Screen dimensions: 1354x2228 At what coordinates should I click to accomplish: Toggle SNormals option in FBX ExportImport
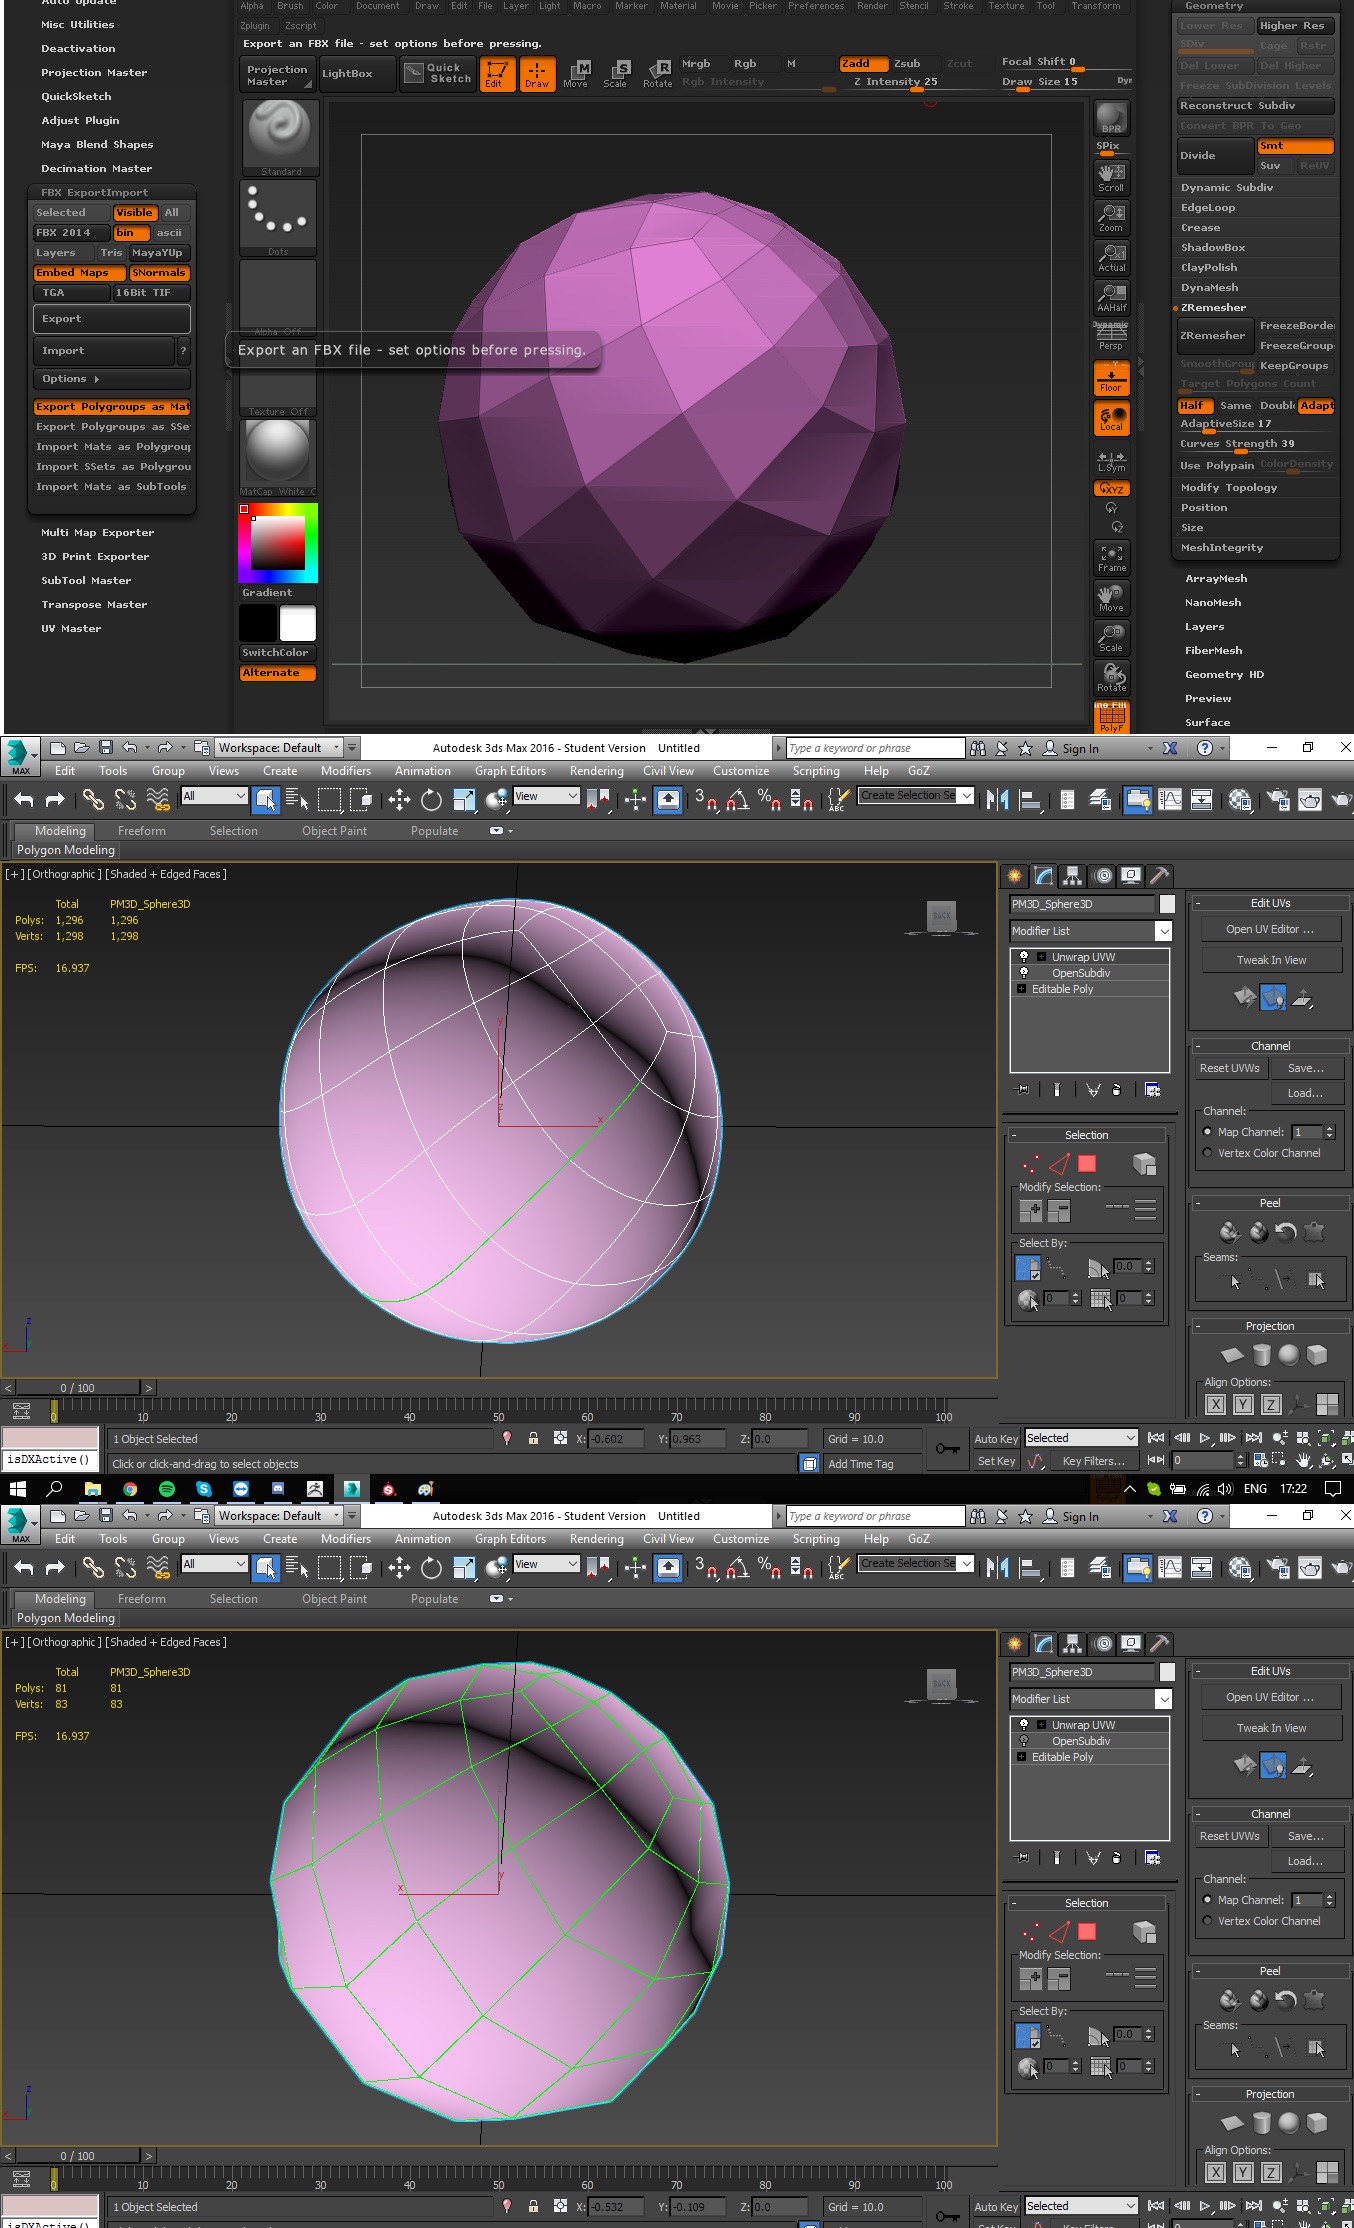(x=159, y=273)
